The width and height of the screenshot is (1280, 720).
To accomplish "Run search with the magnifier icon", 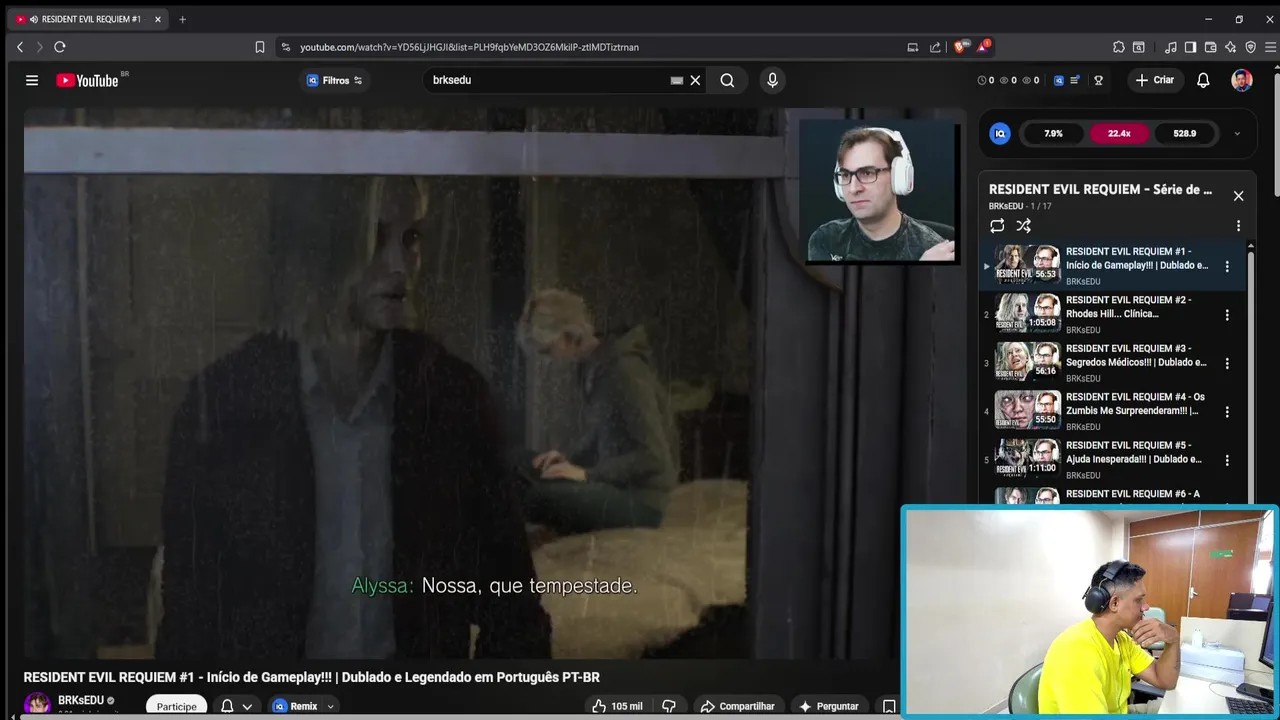I will [x=727, y=80].
